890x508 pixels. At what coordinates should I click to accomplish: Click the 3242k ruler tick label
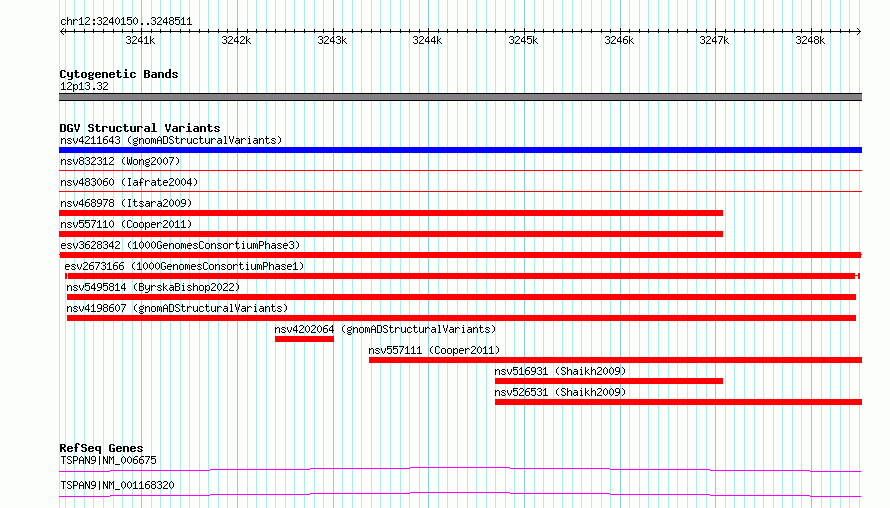(236, 40)
